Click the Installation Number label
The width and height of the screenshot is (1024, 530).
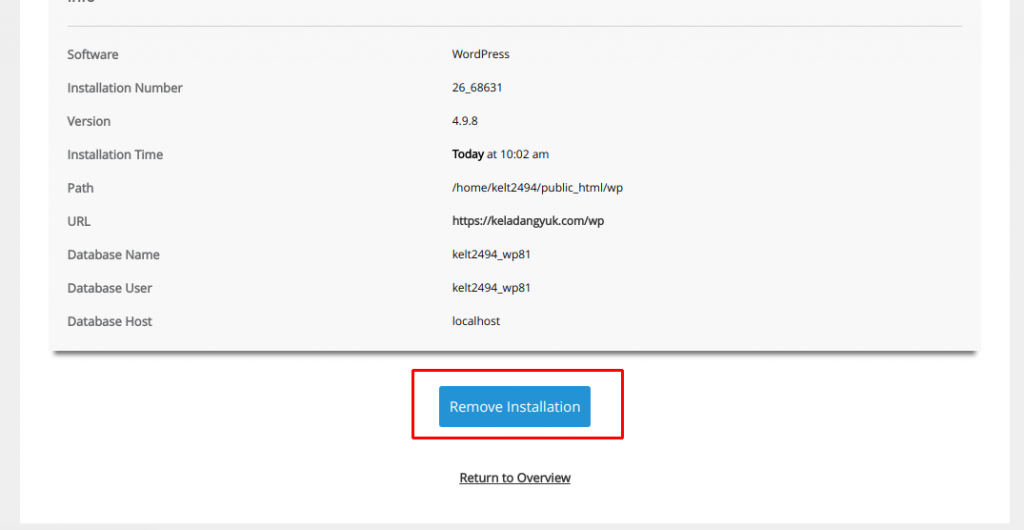click(x=125, y=88)
